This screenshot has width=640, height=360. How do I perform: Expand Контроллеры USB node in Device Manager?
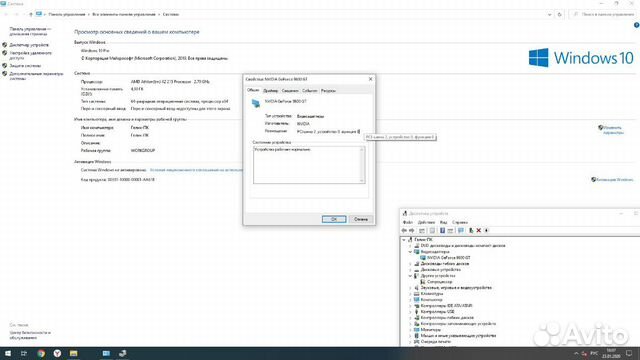click(410, 311)
